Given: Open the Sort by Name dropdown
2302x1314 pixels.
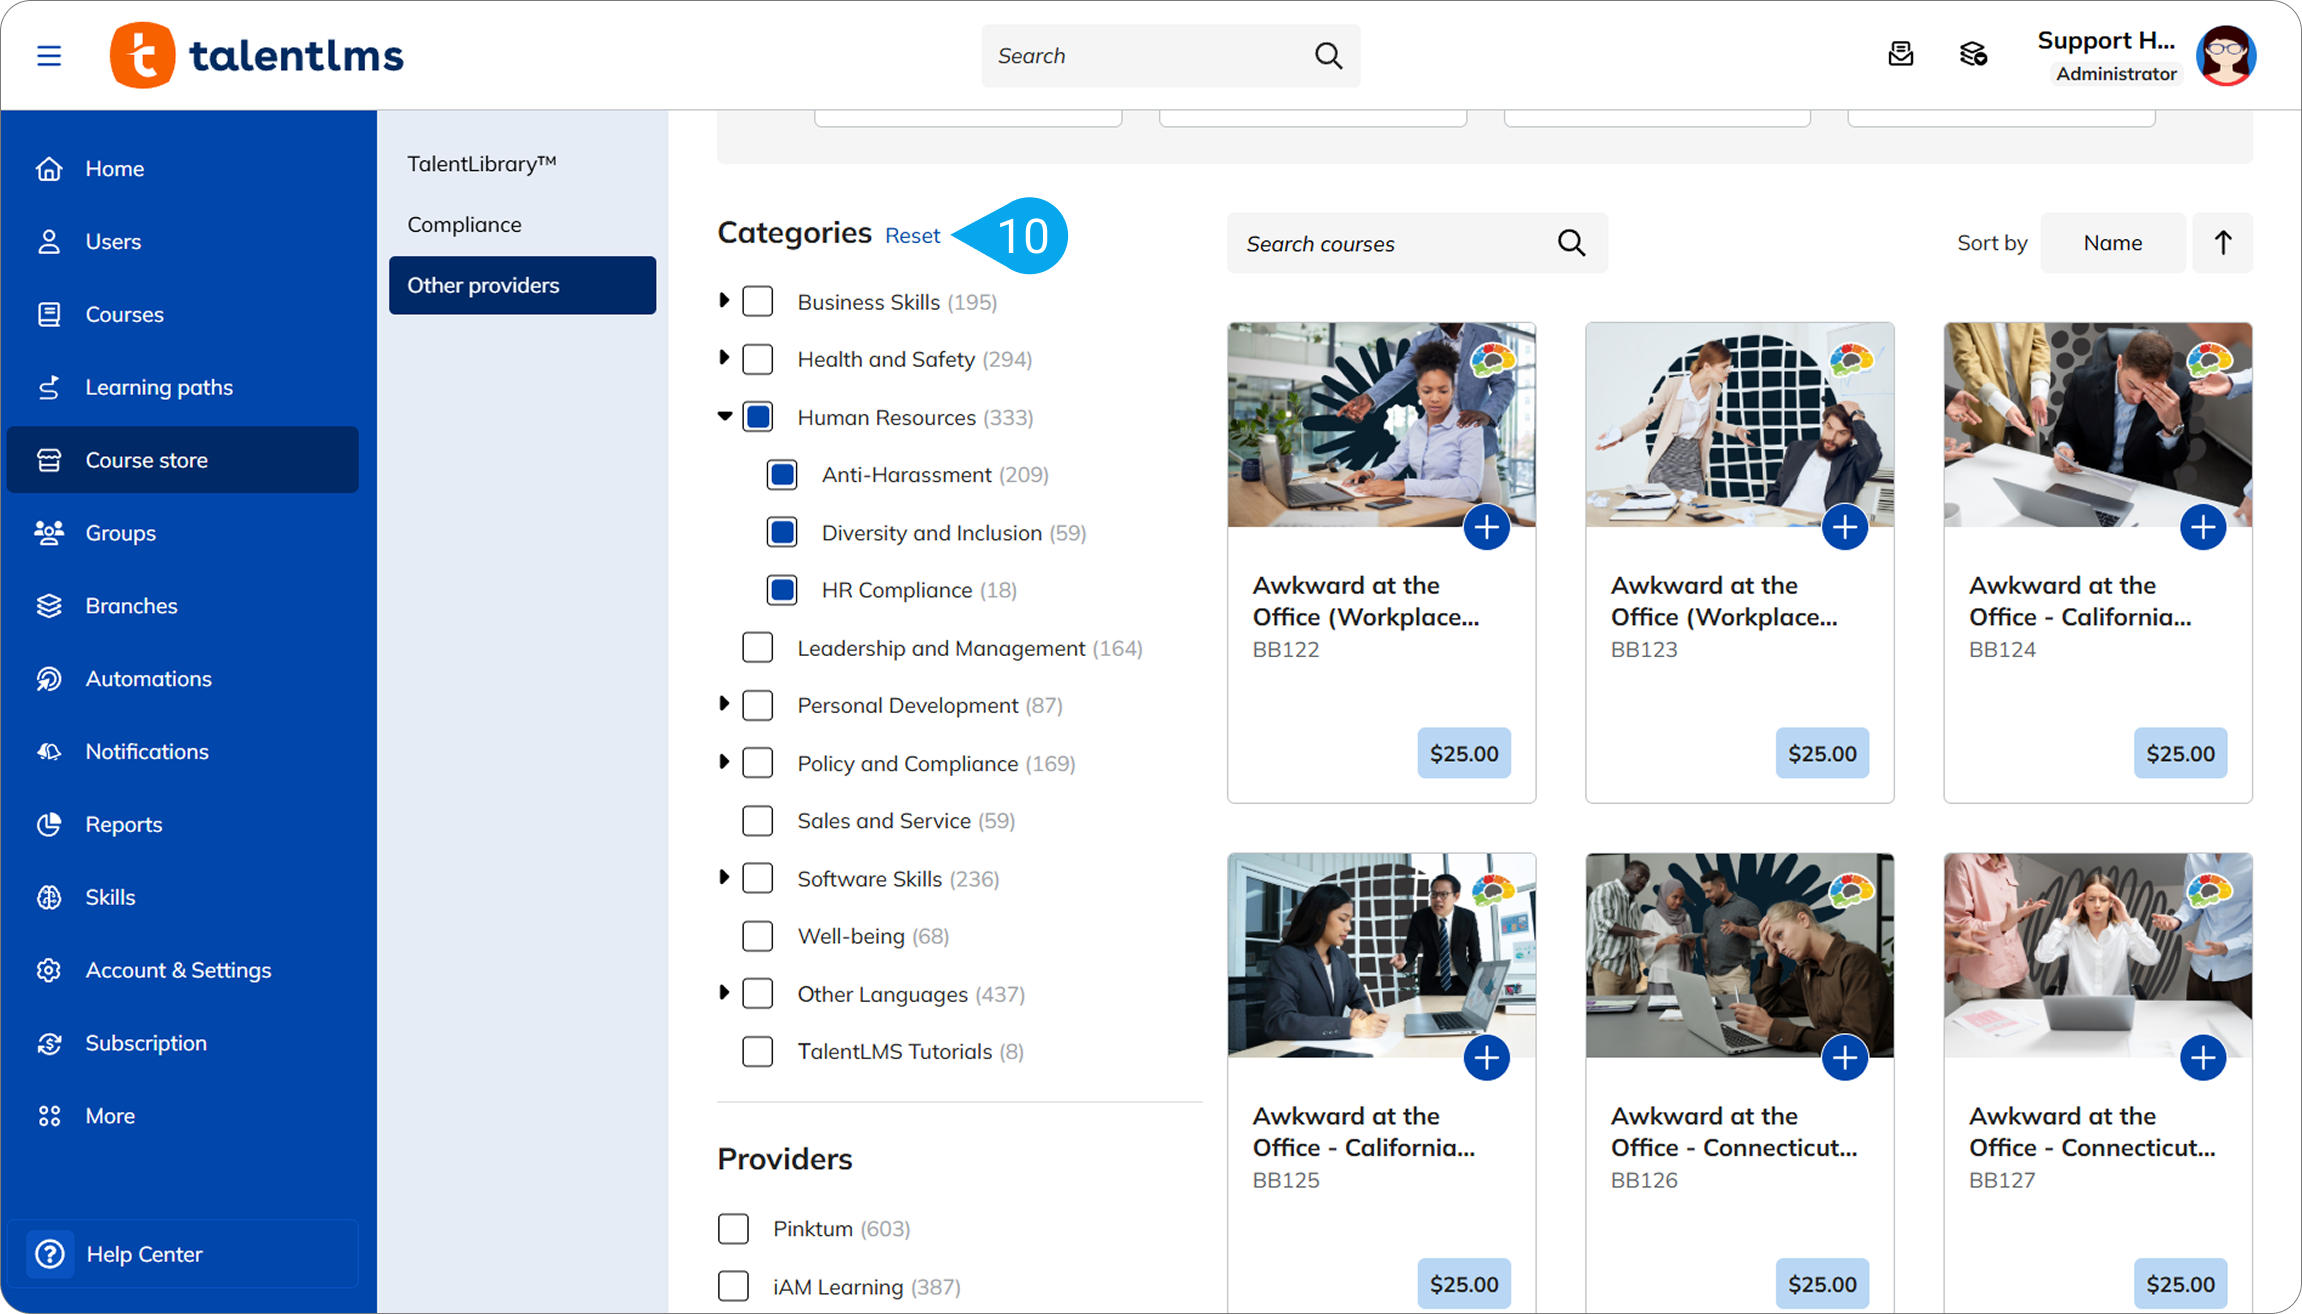Looking at the screenshot, I should pyautogui.click(x=2112, y=243).
